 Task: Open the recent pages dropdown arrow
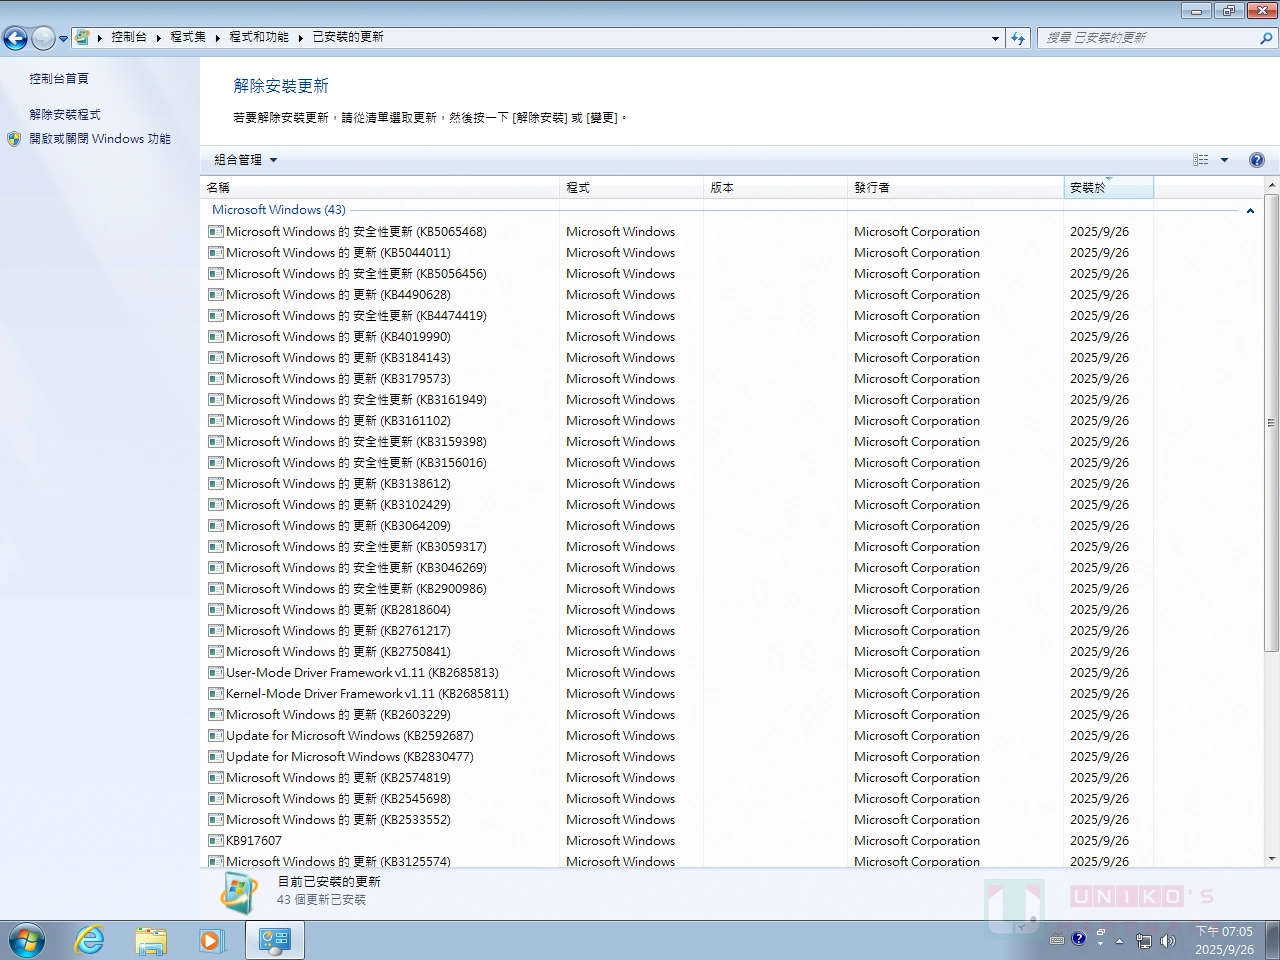pyautogui.click(x=64, y=39)
